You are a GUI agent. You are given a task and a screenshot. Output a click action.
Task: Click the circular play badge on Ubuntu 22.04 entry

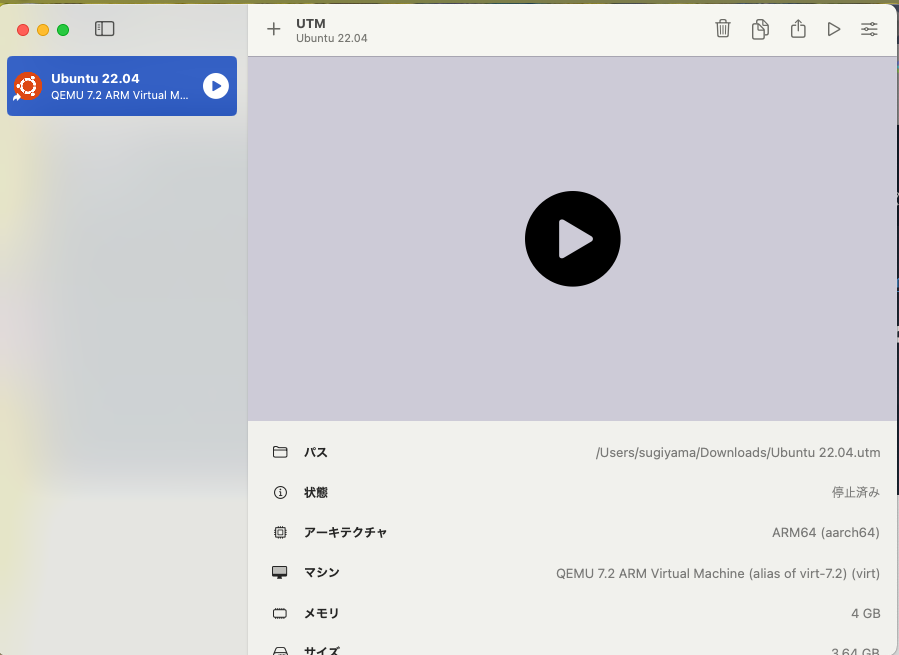(215, 86)
